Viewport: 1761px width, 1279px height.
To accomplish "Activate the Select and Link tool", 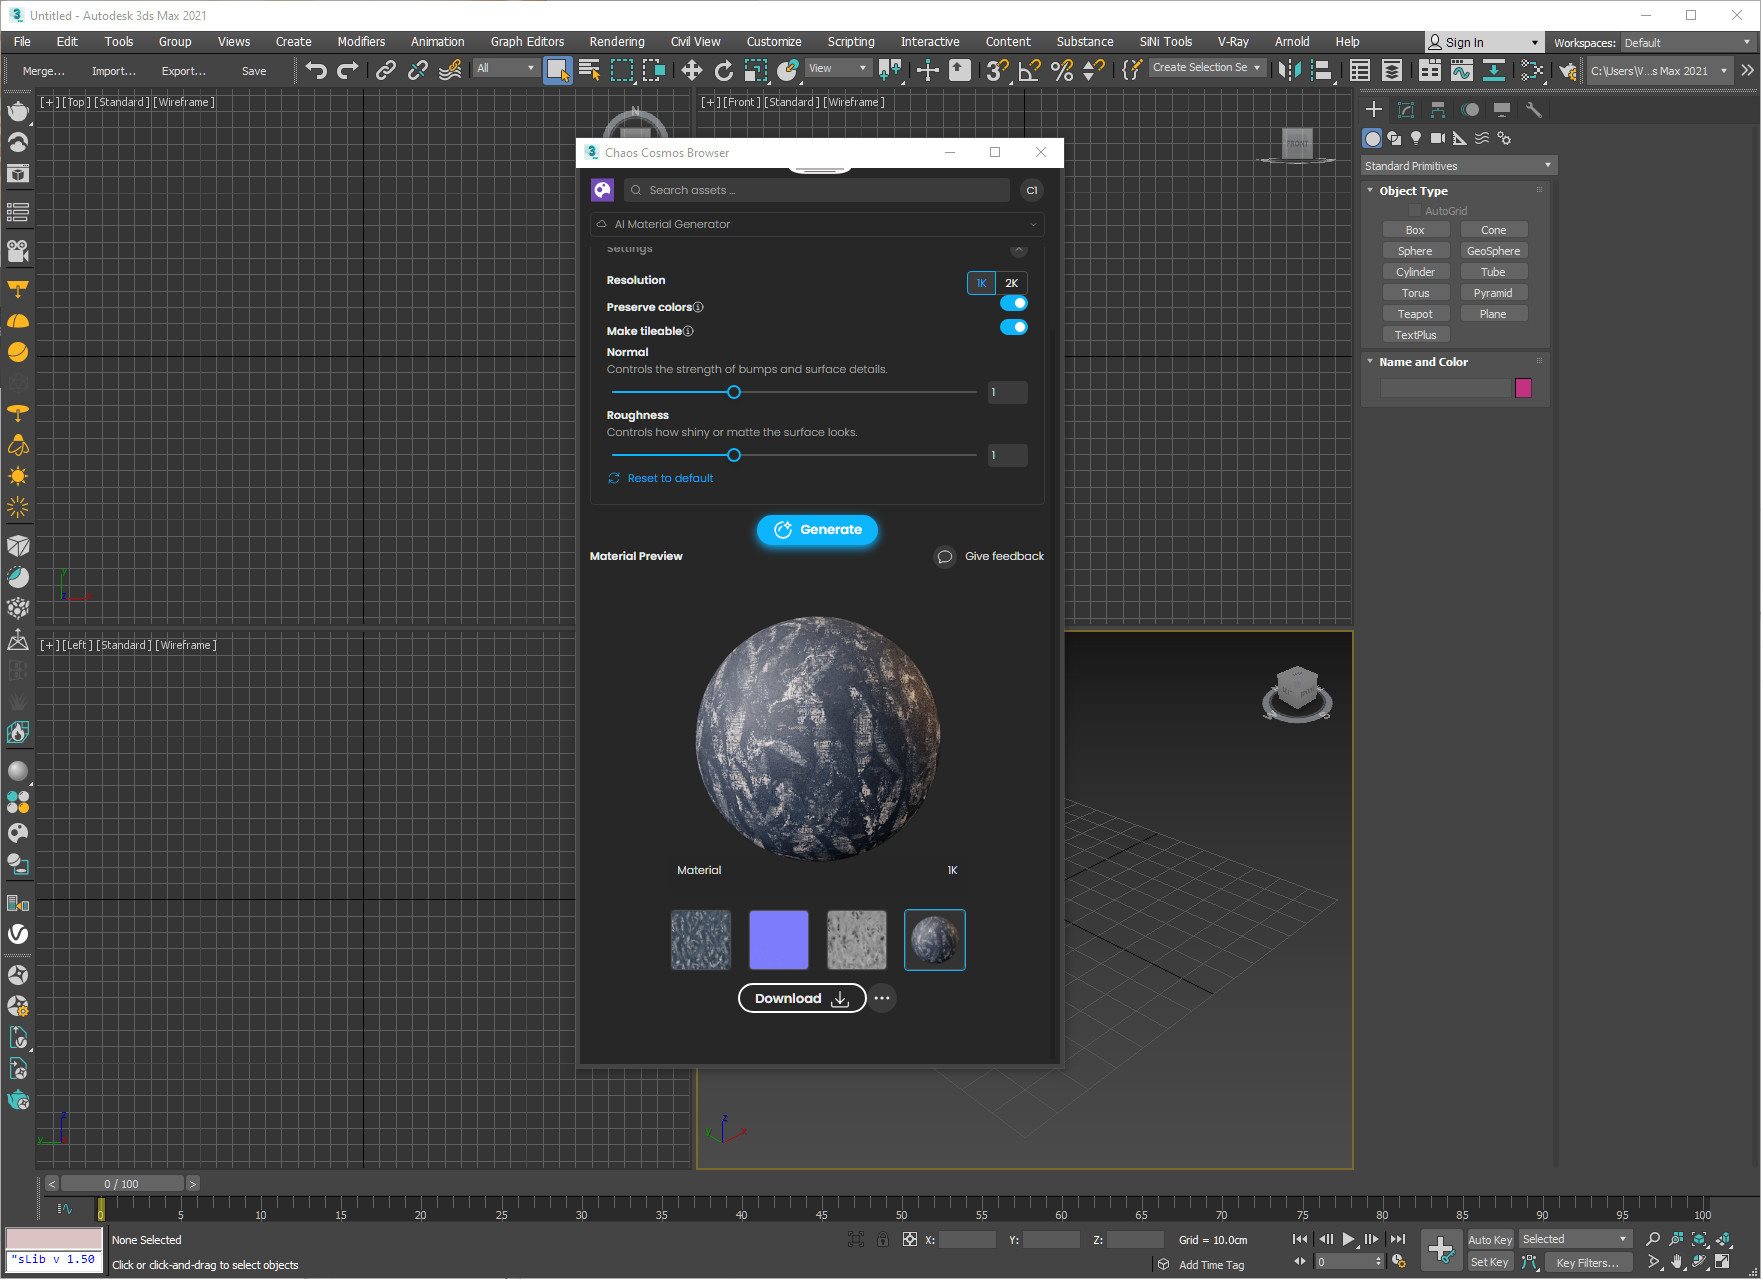I will tap(385, 70).
